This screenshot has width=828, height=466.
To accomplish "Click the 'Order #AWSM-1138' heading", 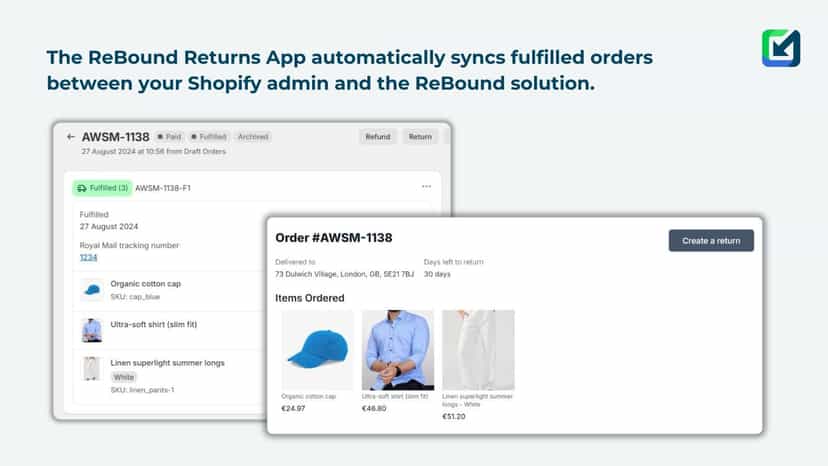I will 334,238.
